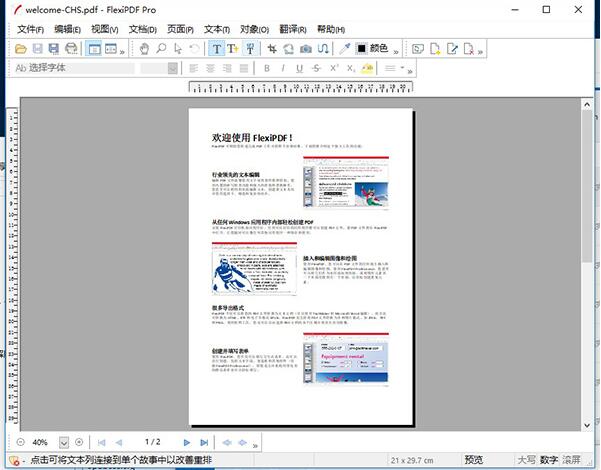601x470 pixels.
Task: Toggle the single-page layout view button
Action: [x=94, y=49]
